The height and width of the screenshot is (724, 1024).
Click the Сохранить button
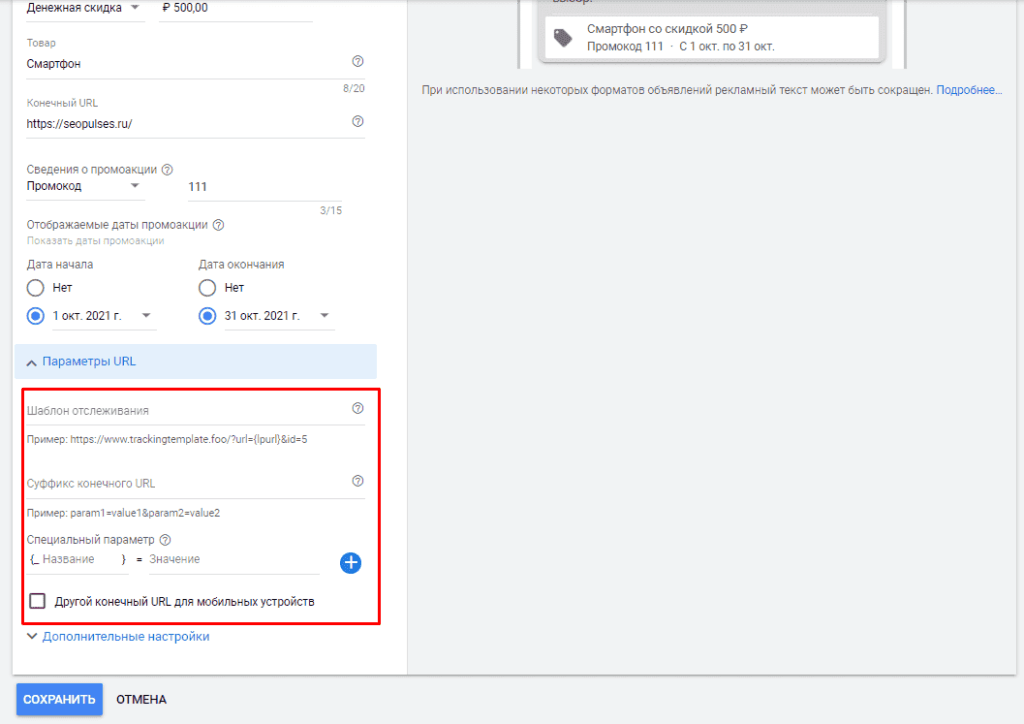pyautogui.click(x=59, y=699)
